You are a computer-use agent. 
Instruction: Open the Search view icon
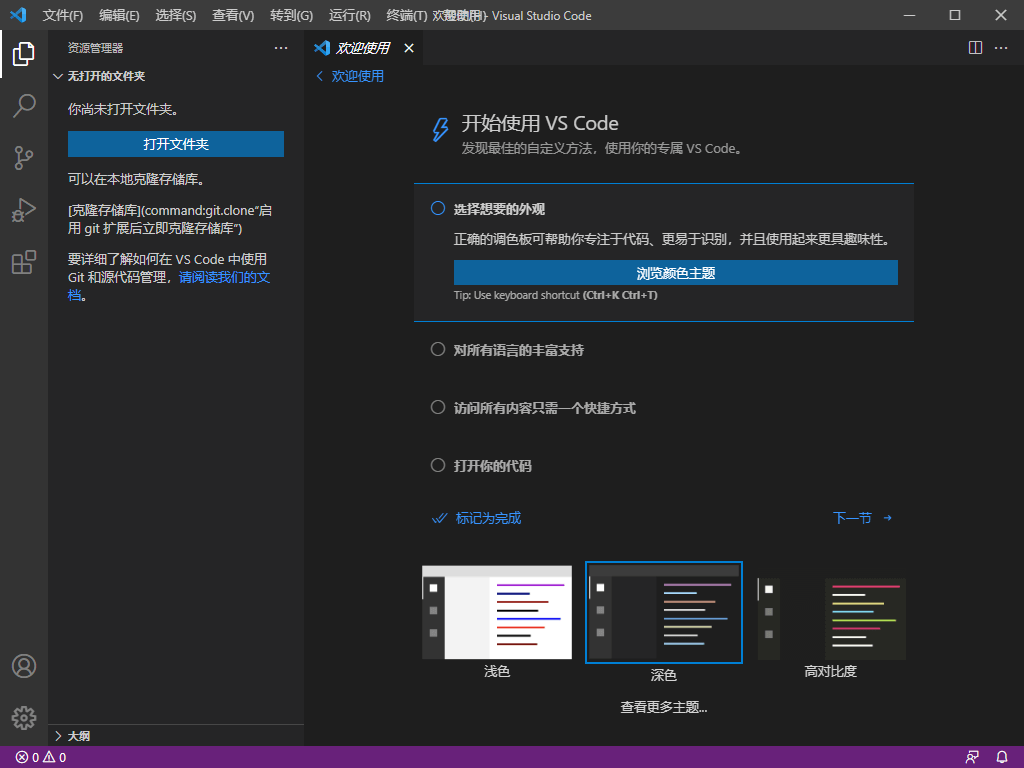[24, 105]
